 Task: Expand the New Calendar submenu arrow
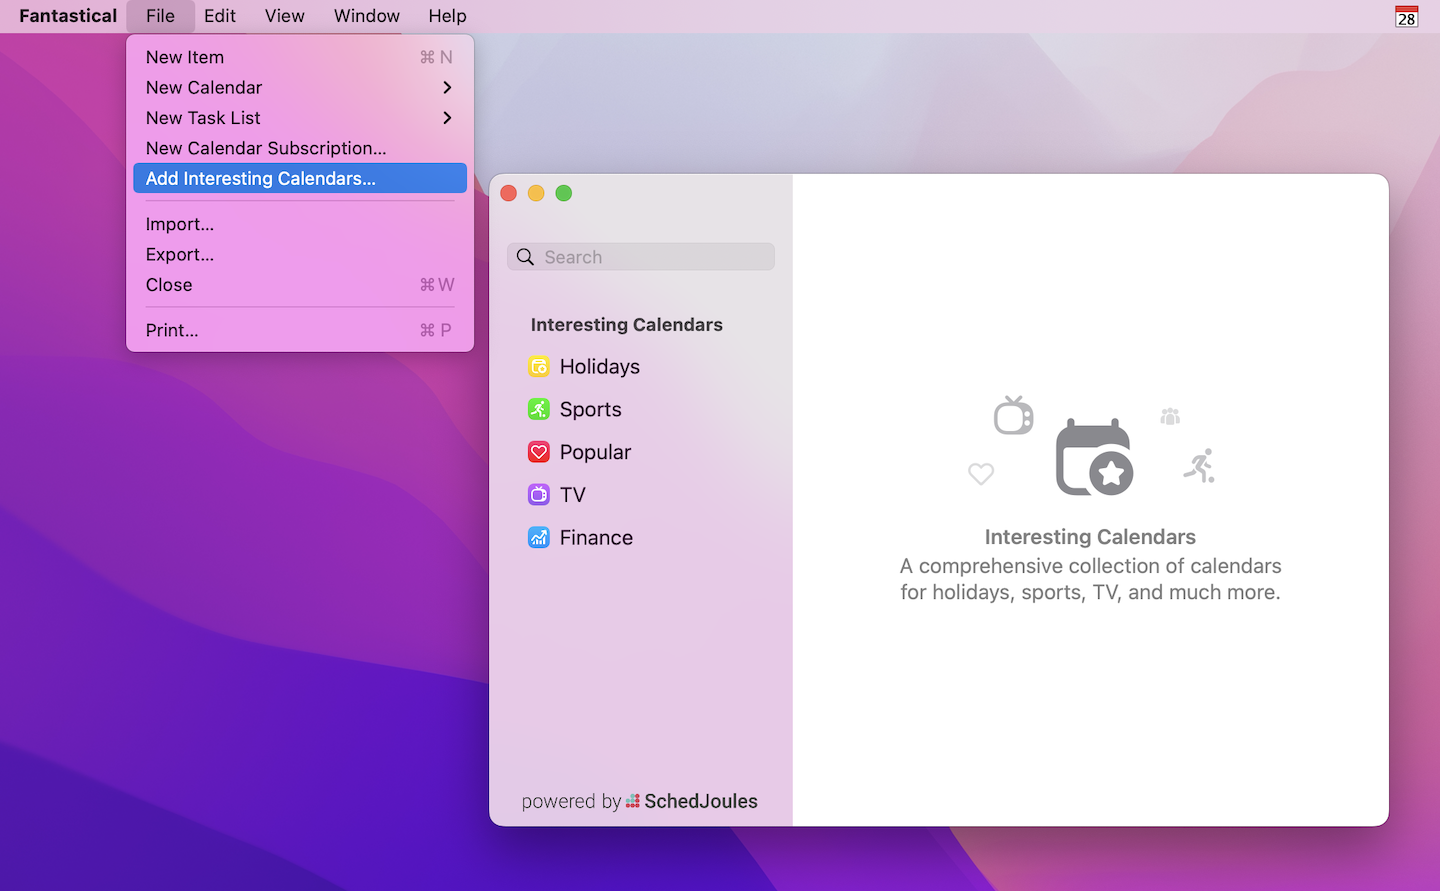pyautogui.click(x=447, y=88)
